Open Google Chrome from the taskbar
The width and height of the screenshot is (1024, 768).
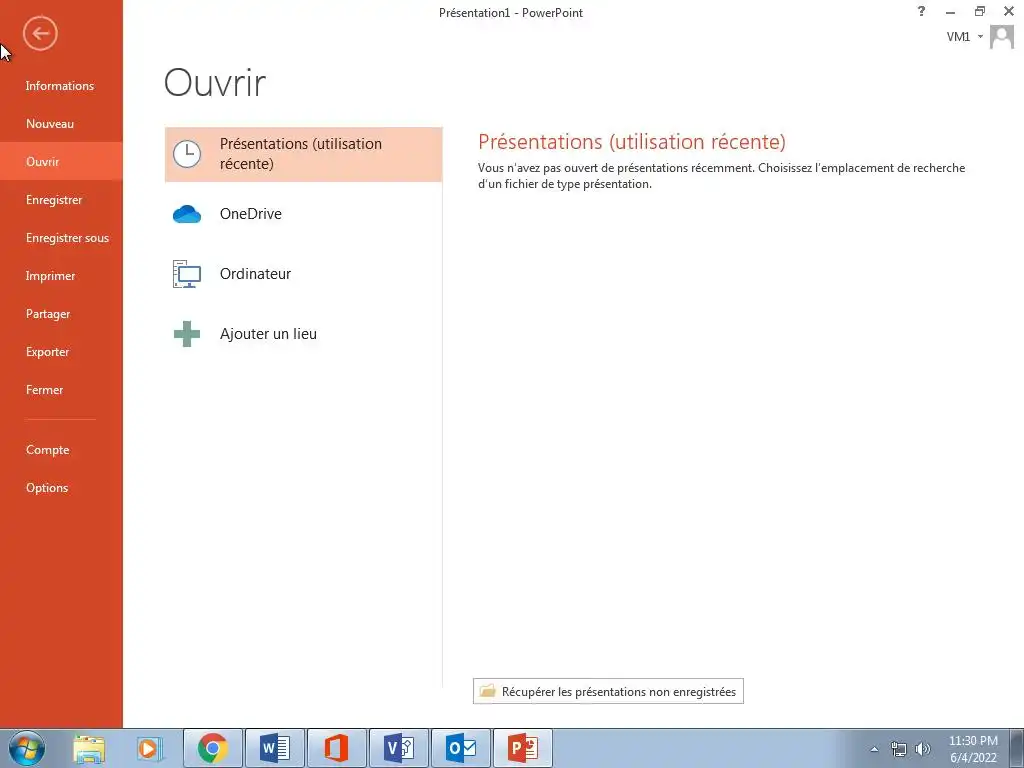click(x=212, y=748)
